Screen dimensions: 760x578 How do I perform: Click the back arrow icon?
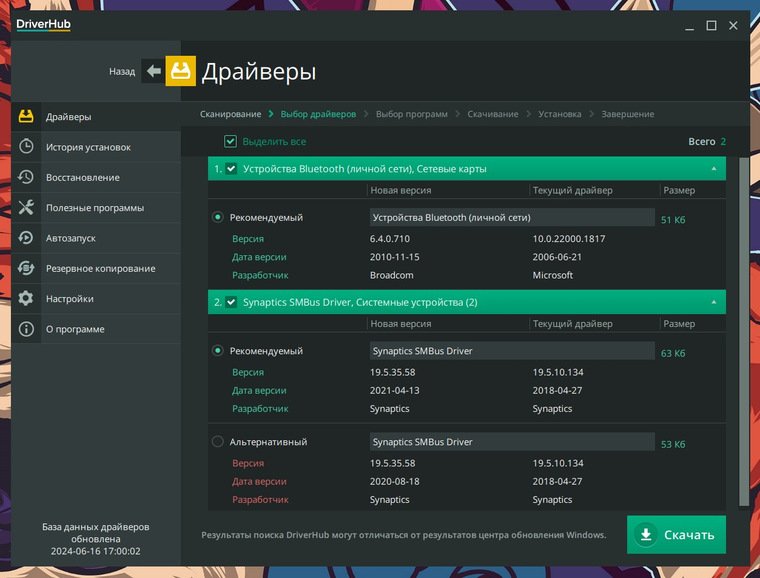(x=154, y=71)
